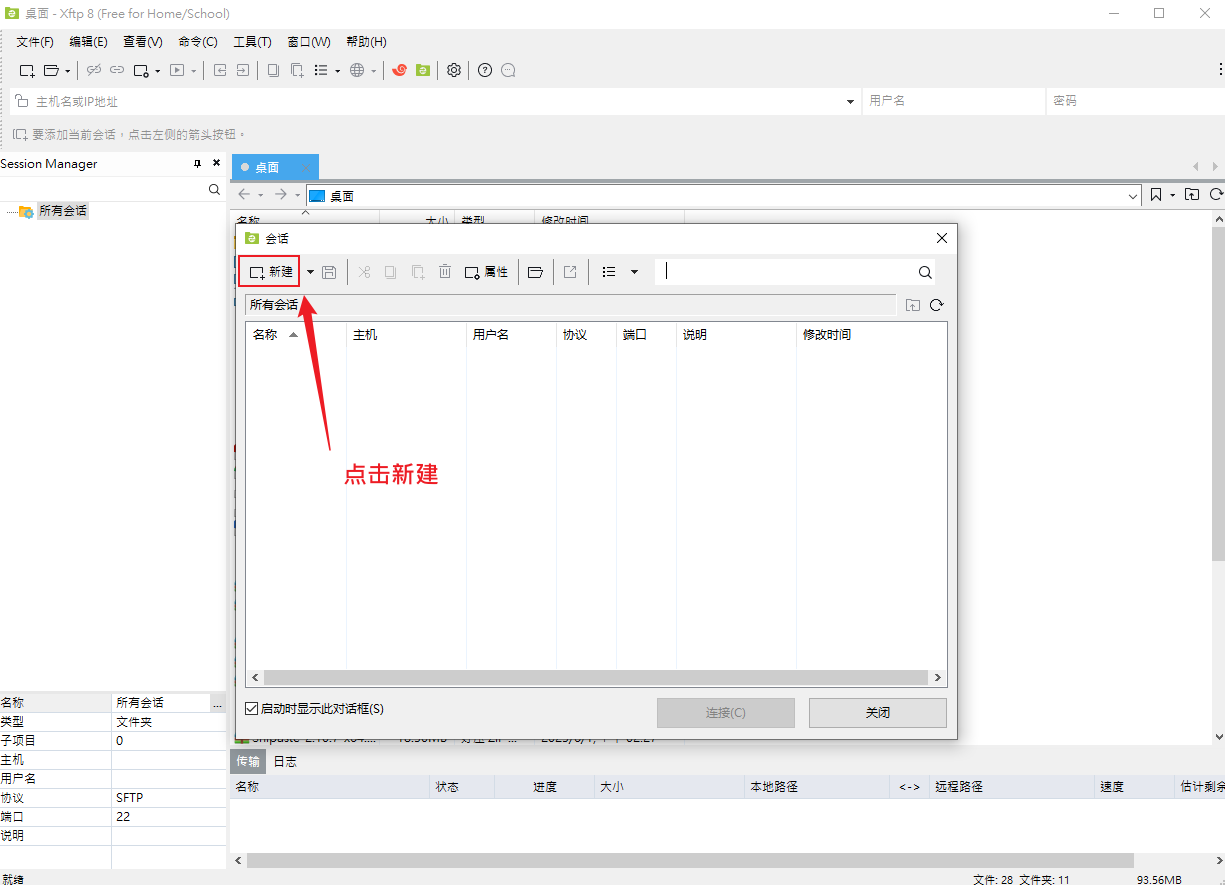
Task: Open the view mode dropdown in the dialog
Action: pos(634,272)
